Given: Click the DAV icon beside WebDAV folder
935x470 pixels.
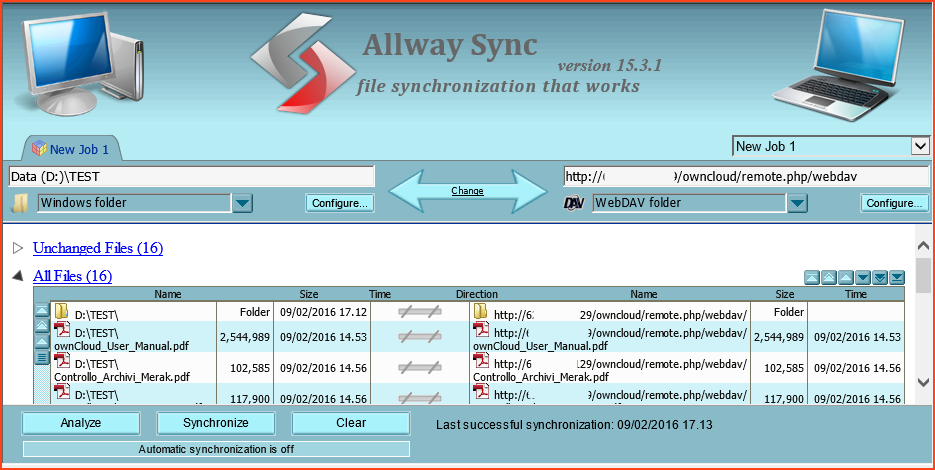Looking at the screenshot, I should pyautogui.click(x=574, y=203).
